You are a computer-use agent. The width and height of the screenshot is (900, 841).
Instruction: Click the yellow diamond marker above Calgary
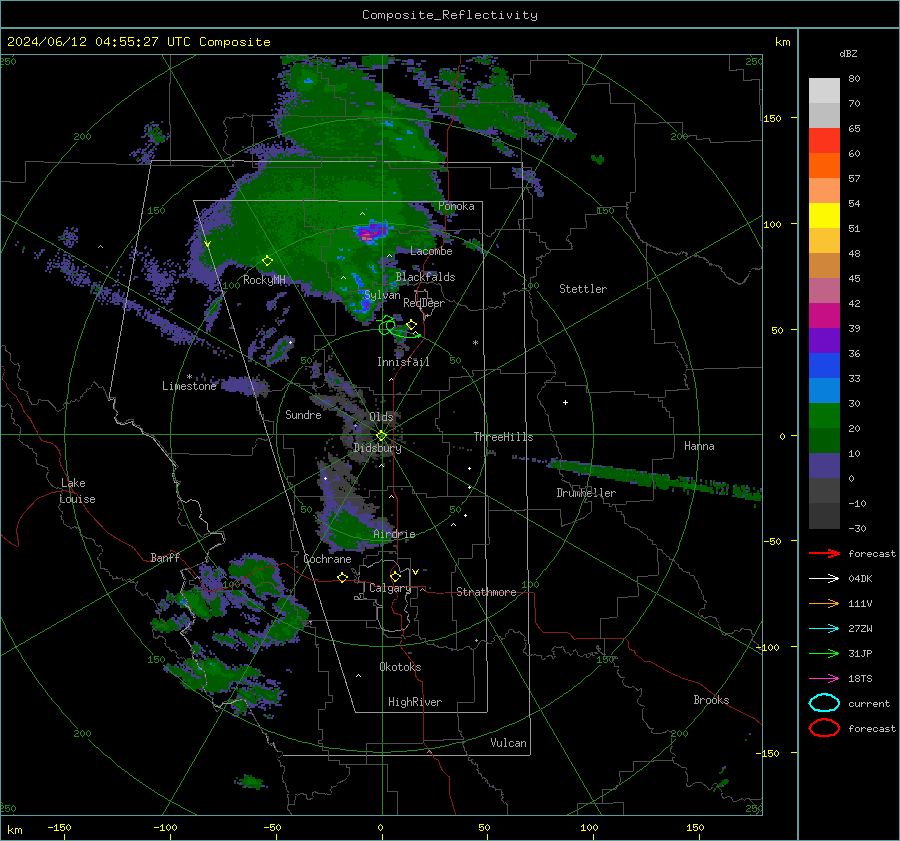395,576
